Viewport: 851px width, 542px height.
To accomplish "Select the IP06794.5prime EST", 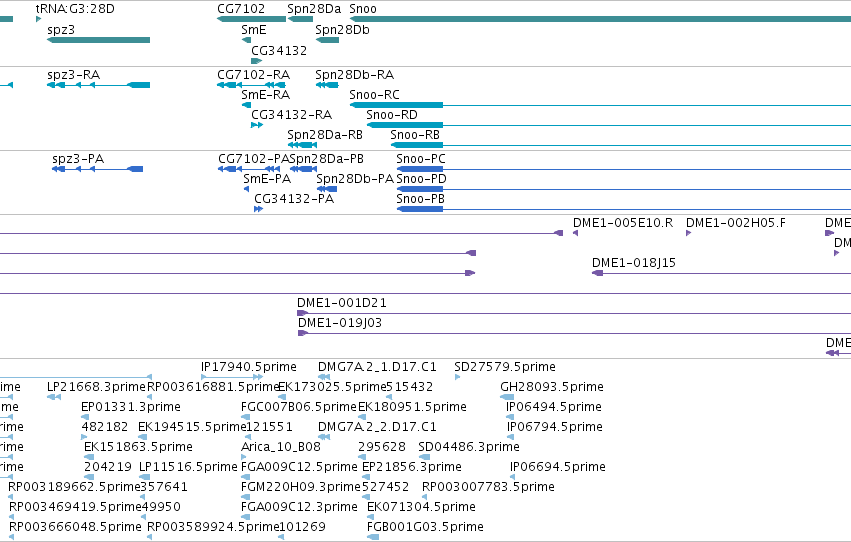I will tap(511, 437).
